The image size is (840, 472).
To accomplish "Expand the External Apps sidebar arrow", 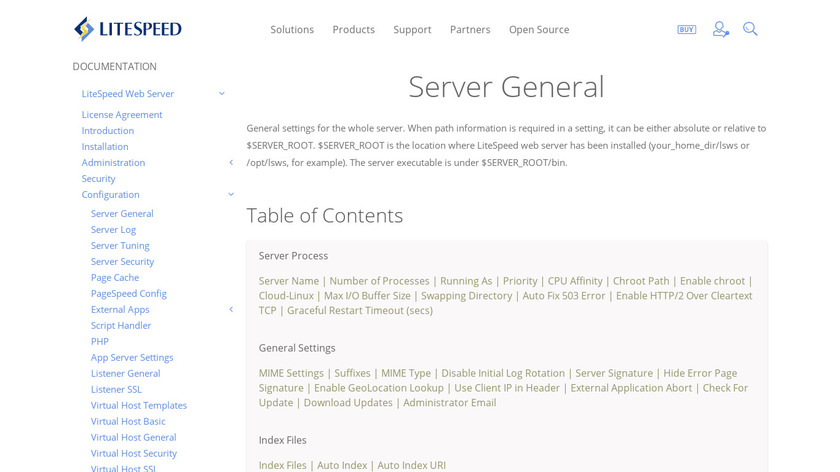I will [231, 309].
